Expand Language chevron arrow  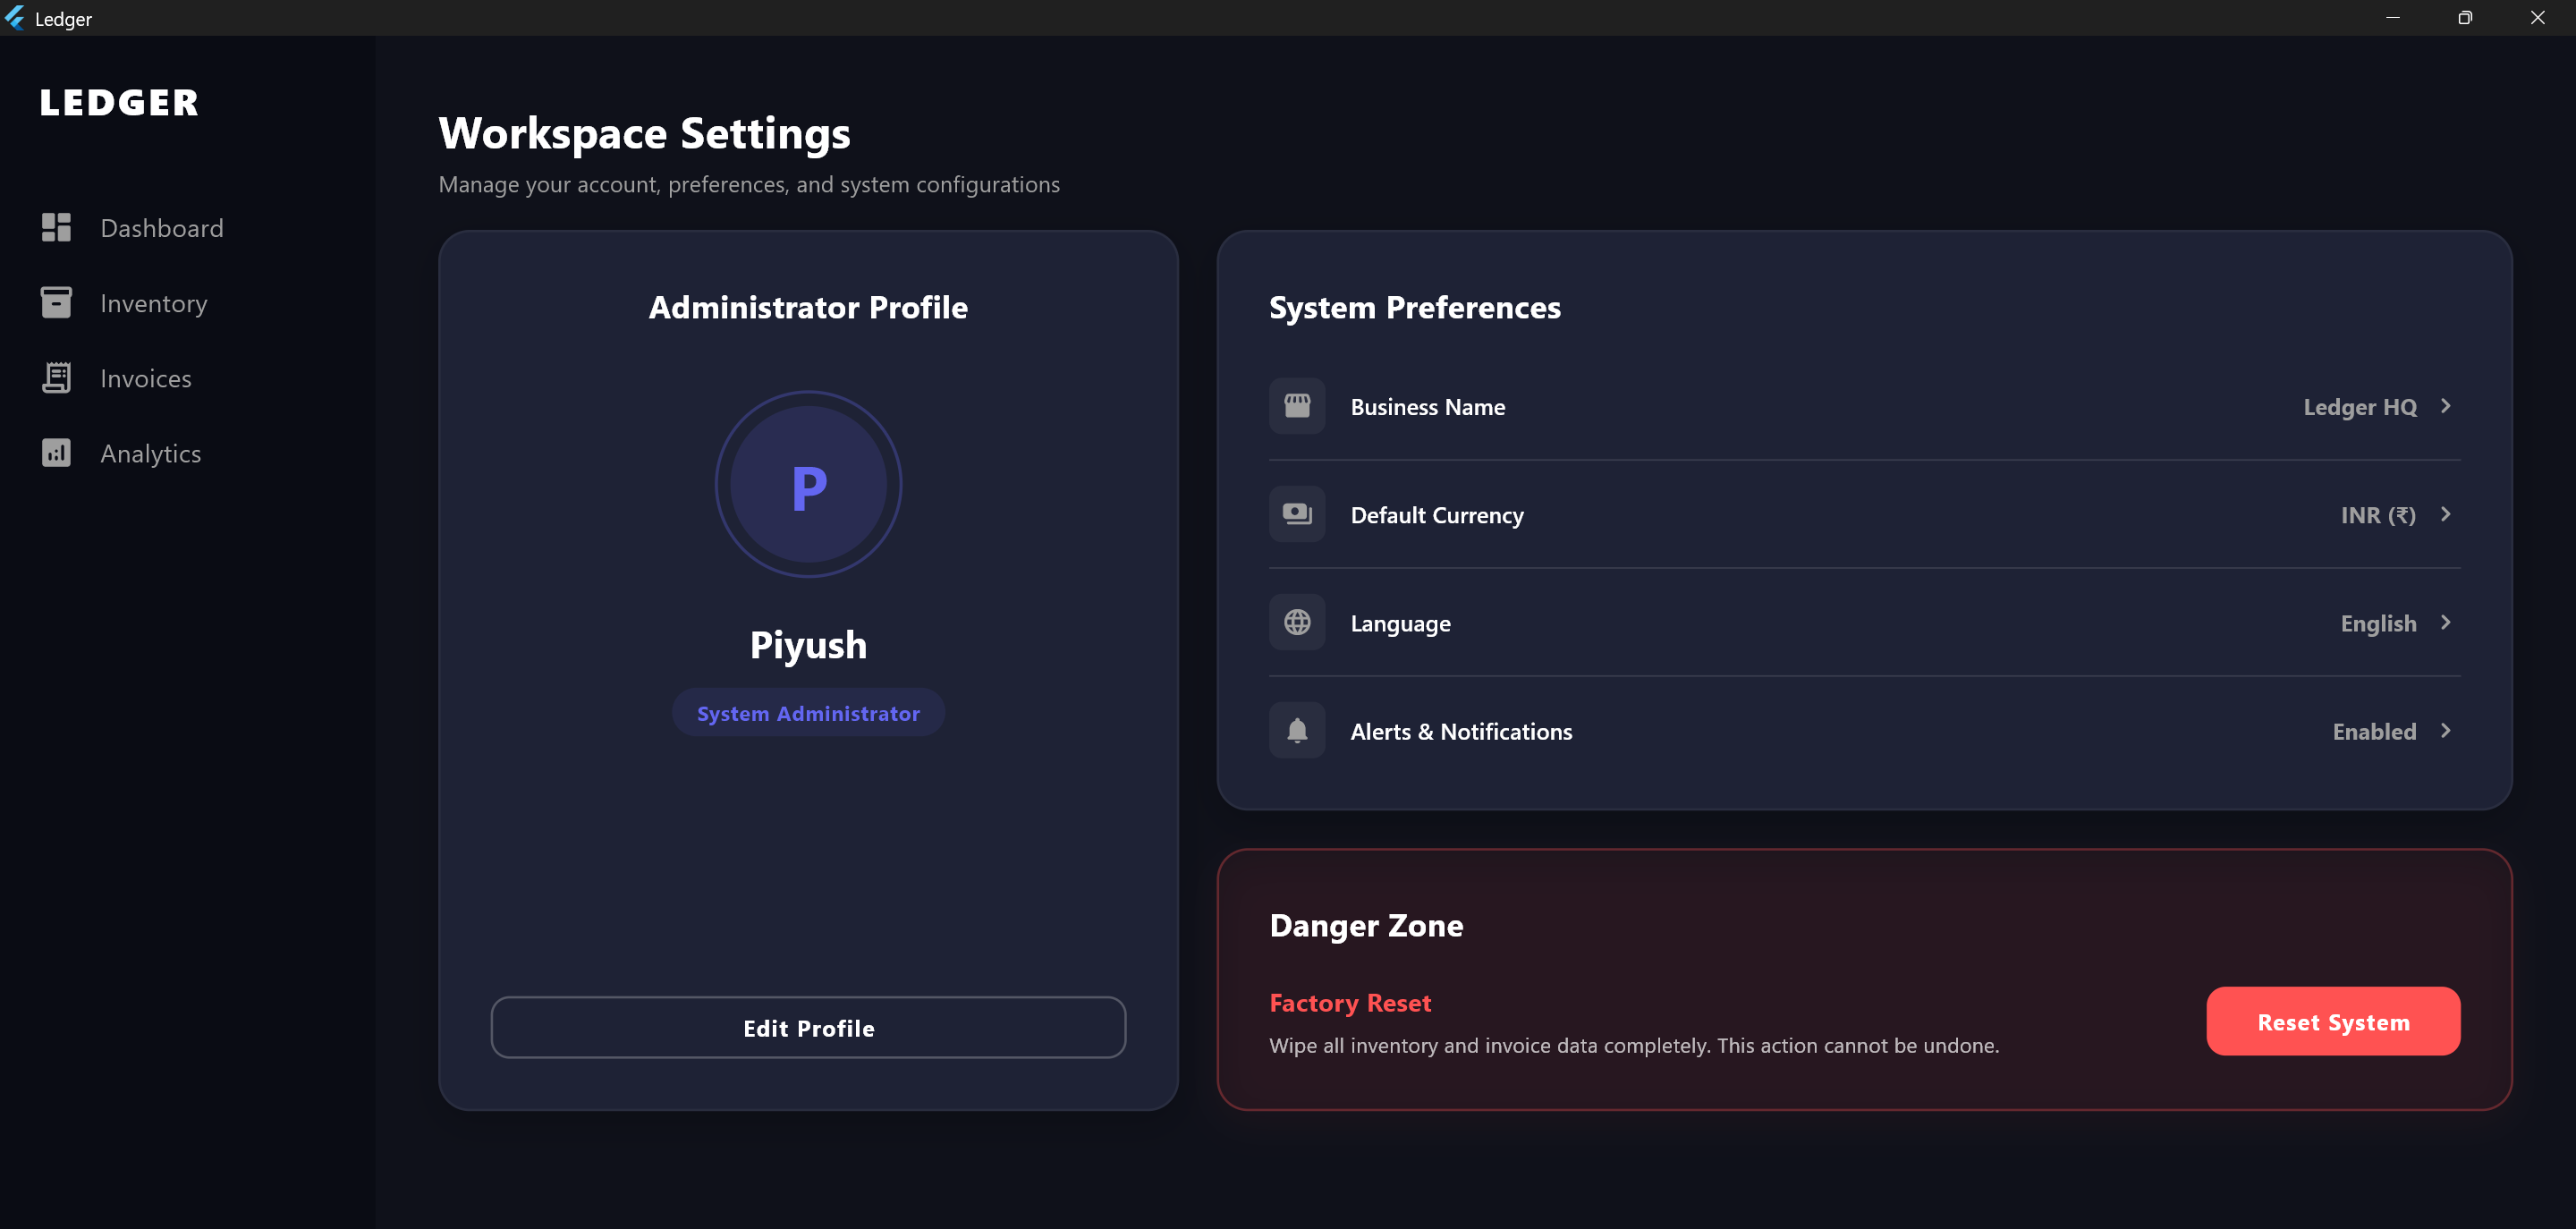pos(2446,622)
